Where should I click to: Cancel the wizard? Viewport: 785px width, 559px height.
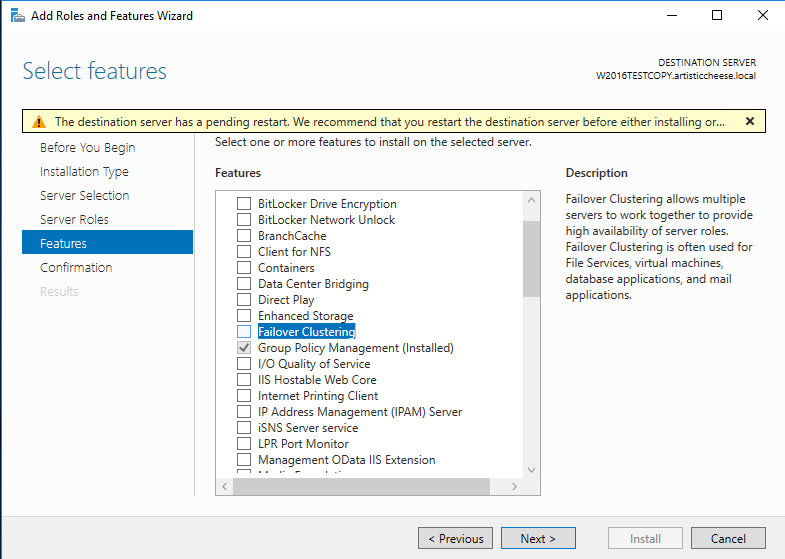(x=728, y=538)
